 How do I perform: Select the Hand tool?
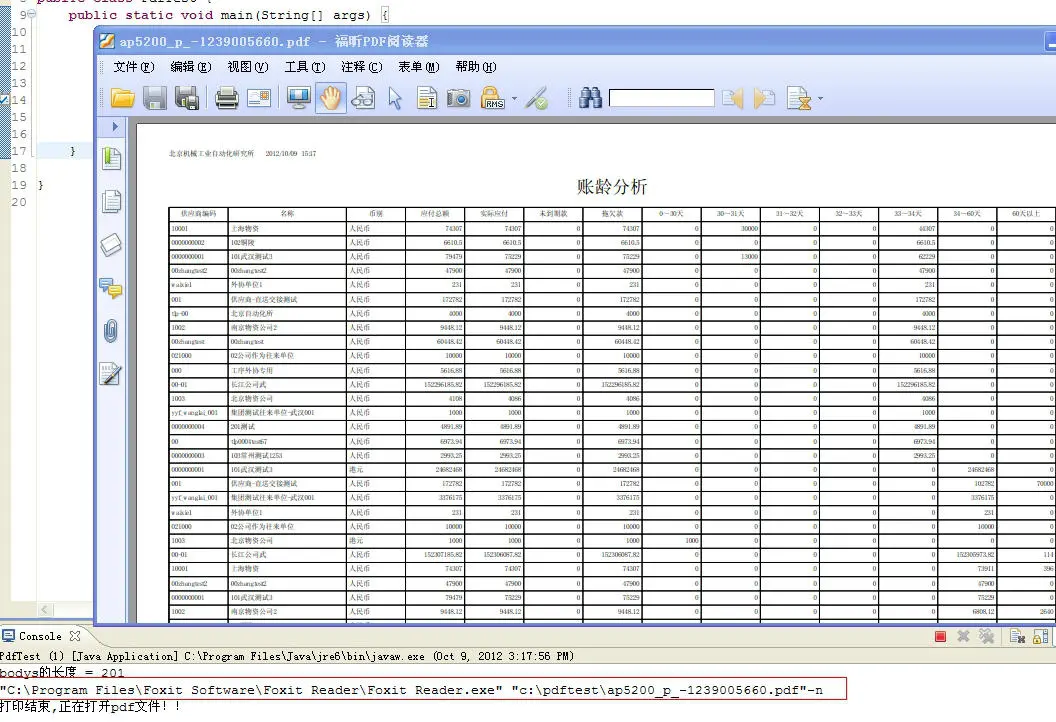pyautogui.click(x=331, y=98)
